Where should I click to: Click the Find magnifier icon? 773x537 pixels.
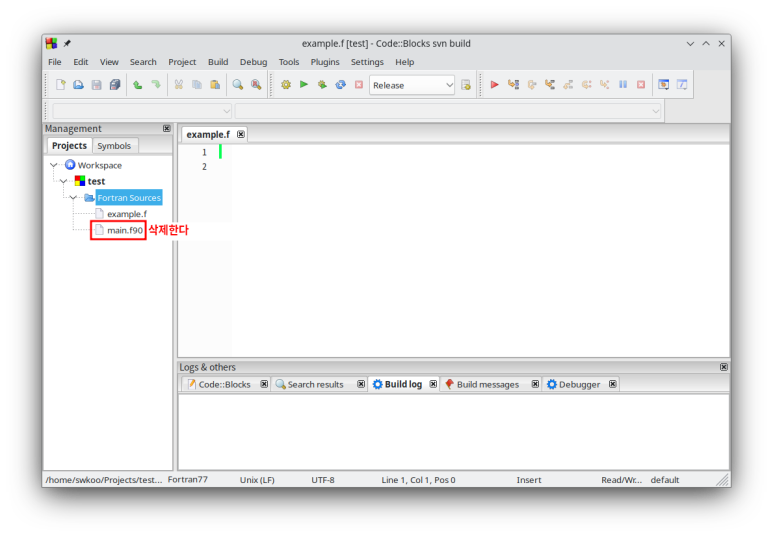tap(238, 85)
